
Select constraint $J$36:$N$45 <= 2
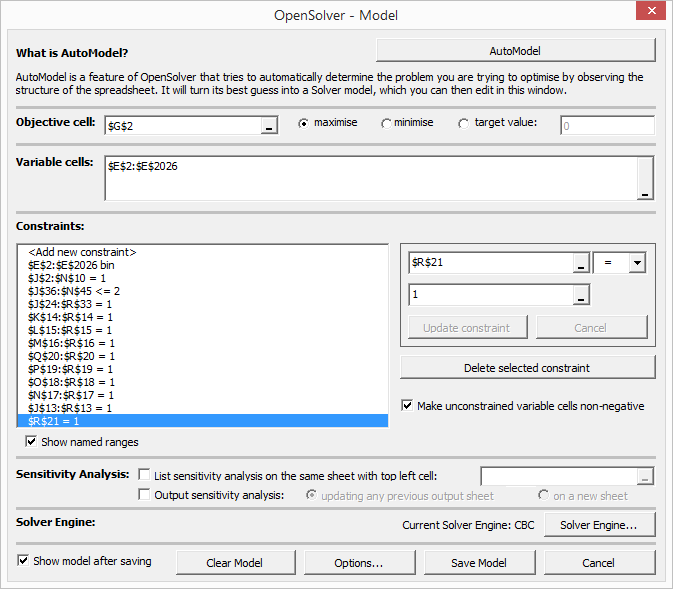tap(203, 291)
